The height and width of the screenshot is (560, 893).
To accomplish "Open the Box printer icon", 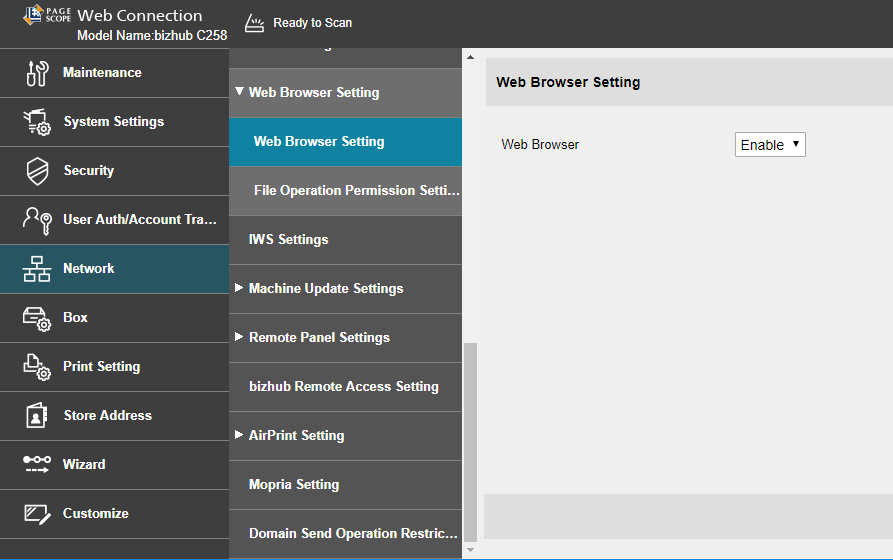I will click(37, 318).
